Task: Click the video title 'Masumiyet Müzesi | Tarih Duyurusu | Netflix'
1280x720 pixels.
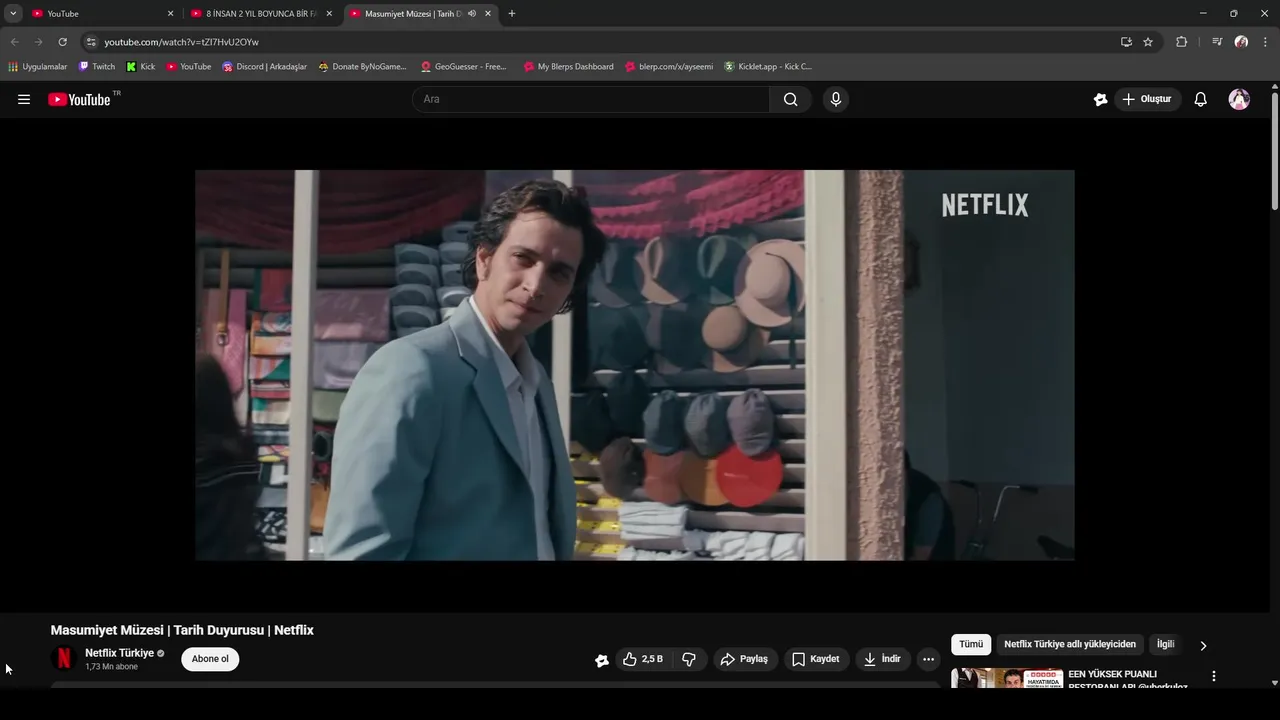Action: click(x=182, y=630)
